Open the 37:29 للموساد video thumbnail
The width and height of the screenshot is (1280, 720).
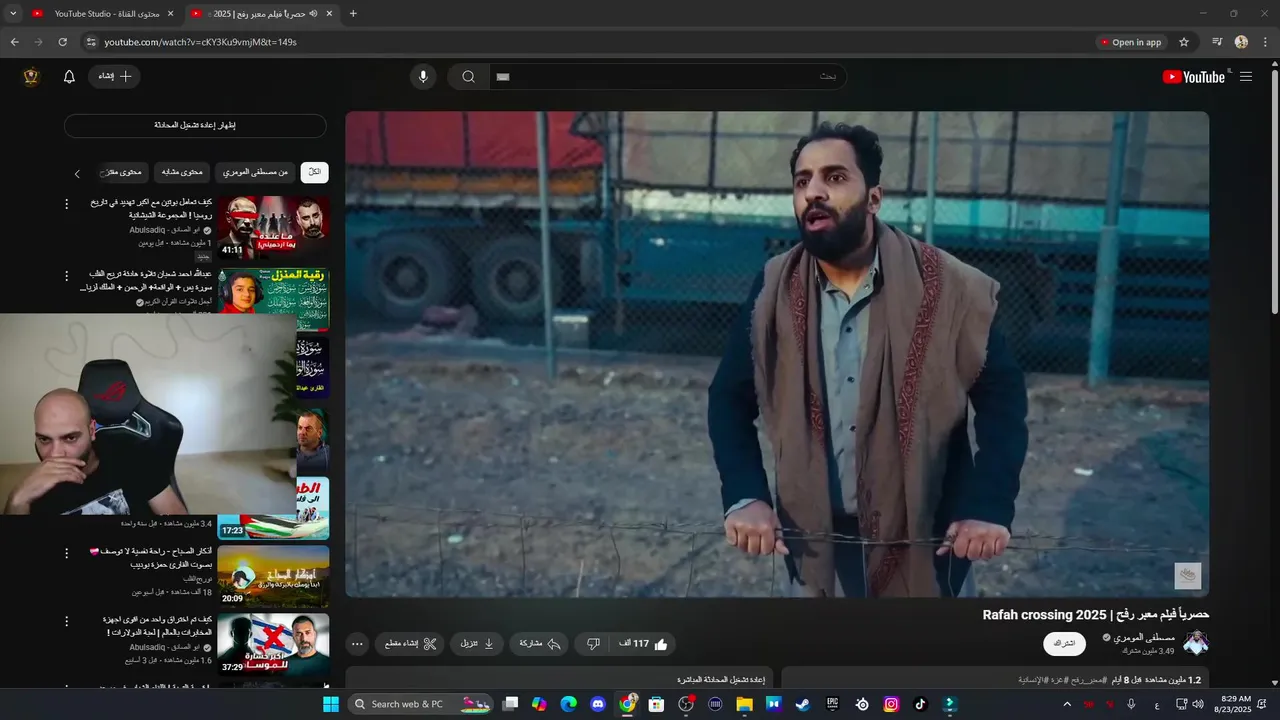click(273, 645)
